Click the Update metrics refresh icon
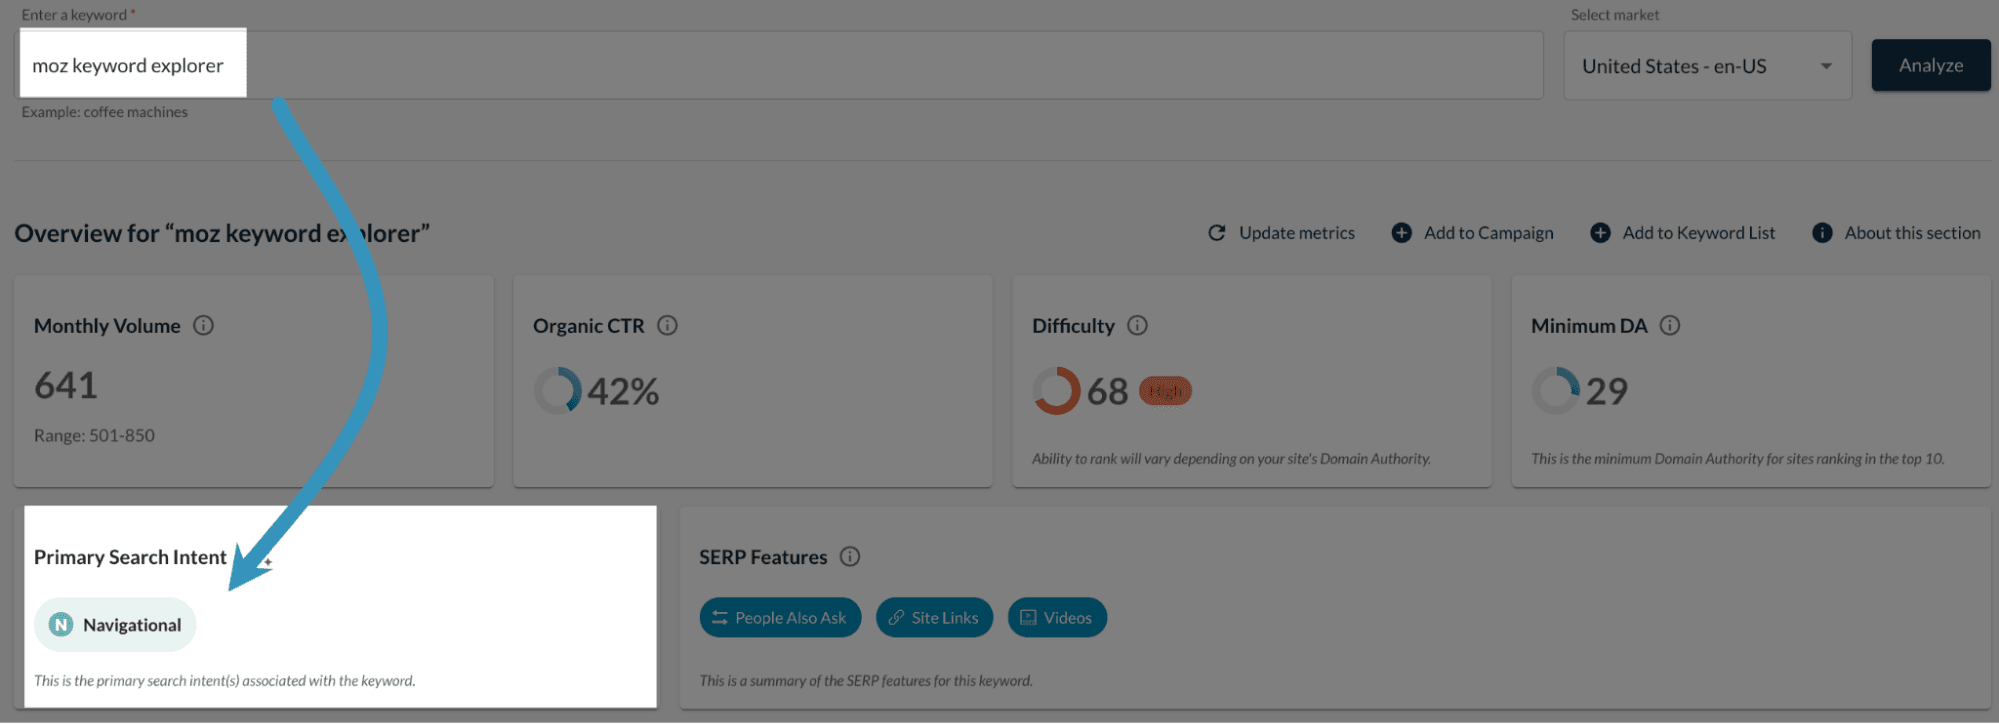Image resolution: width=1999 pixels, height=724 pixels. 1217,232
